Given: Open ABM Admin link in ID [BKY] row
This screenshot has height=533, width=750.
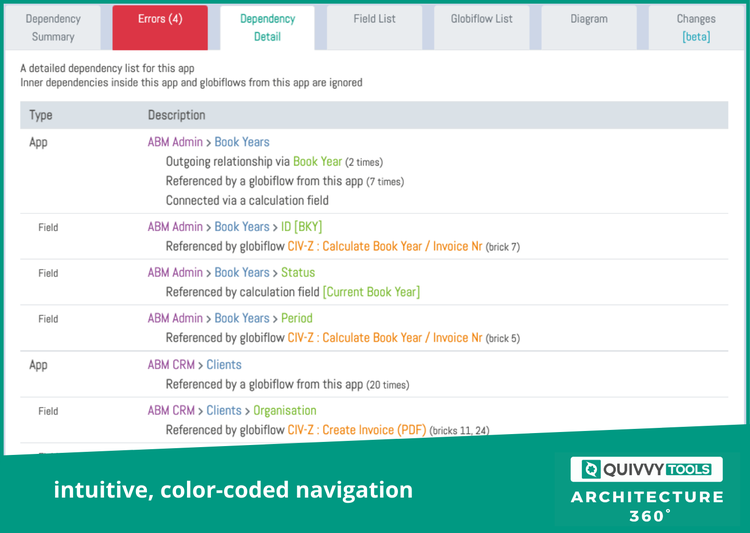Looking at the screenshot, I should tap(175, 227).
